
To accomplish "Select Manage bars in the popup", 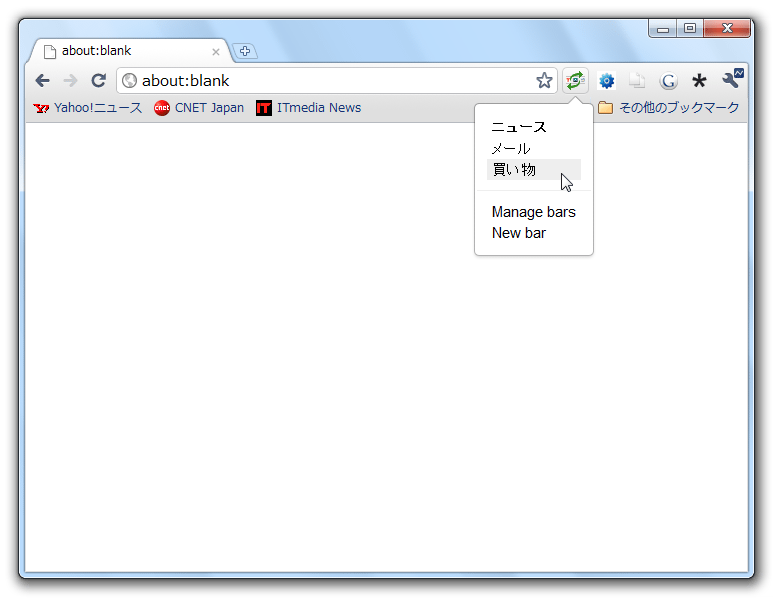I will 534,212.
